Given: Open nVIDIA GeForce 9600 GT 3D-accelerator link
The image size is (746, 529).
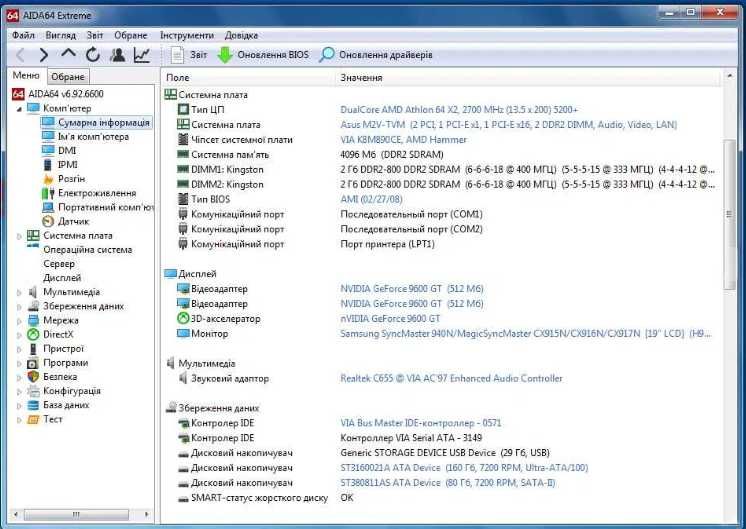Looking at the screenshot, I should 390,318.
